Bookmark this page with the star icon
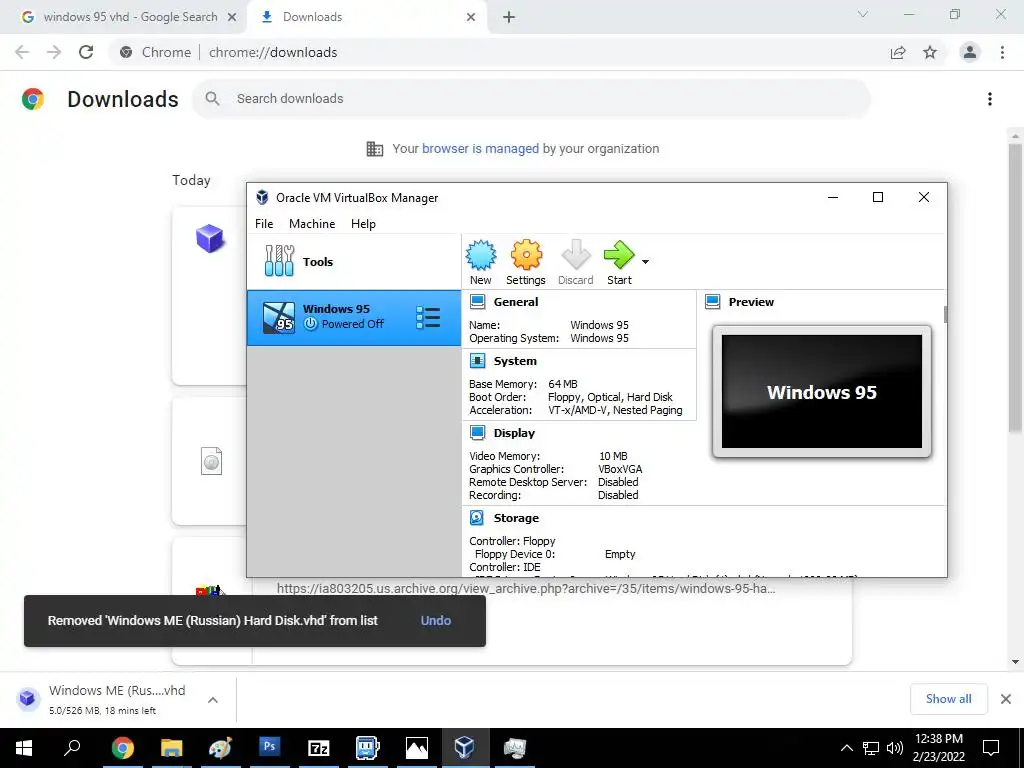Image resolution: width=1024 pixels, height=768 pixels. point(930,52)
